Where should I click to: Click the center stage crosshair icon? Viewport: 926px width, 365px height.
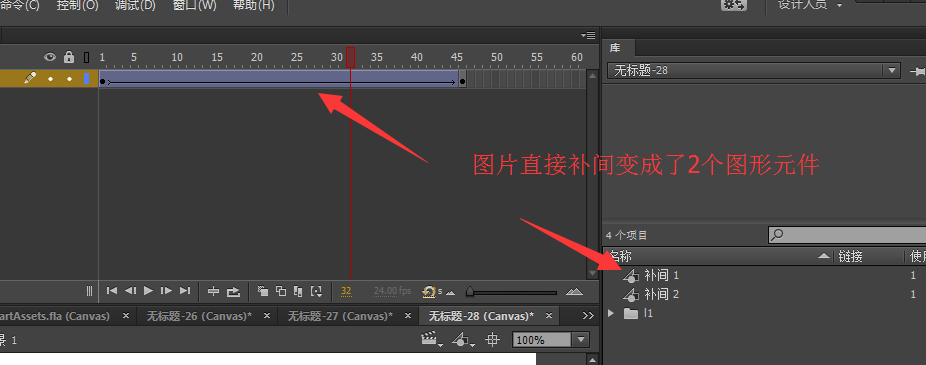pos(492,340)
